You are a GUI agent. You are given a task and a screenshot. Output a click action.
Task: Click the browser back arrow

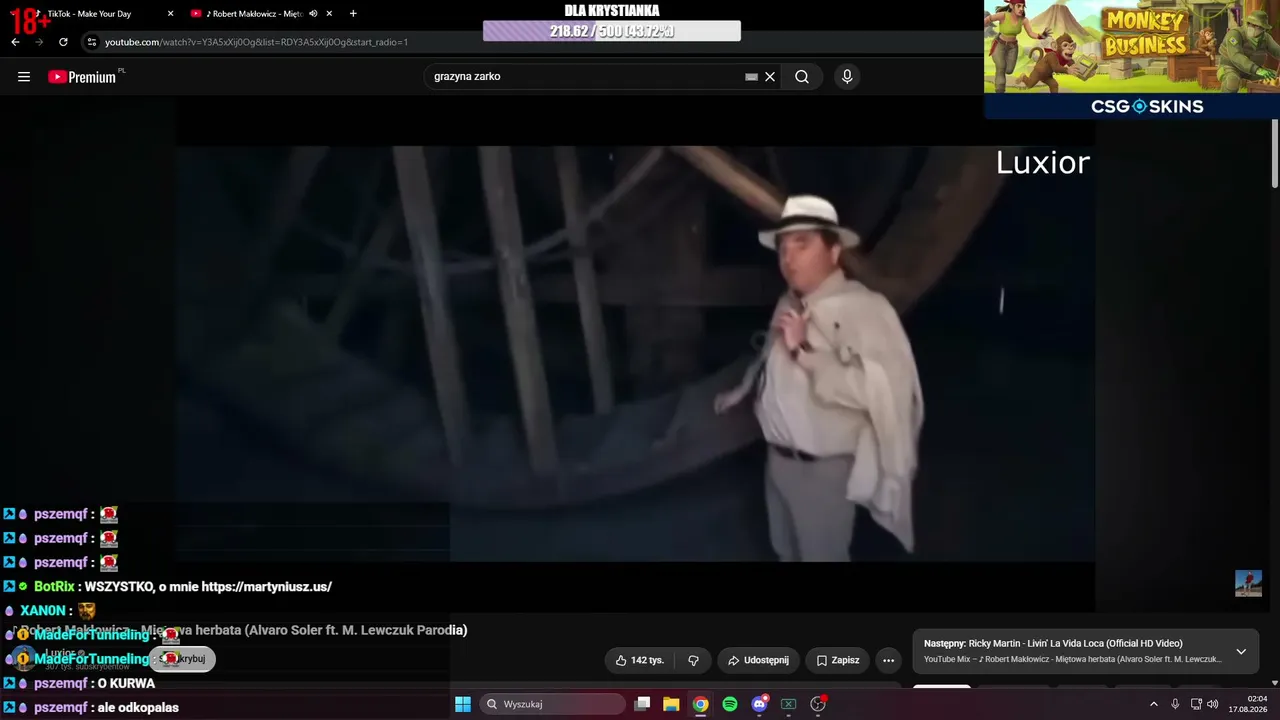tap(15, 42)
